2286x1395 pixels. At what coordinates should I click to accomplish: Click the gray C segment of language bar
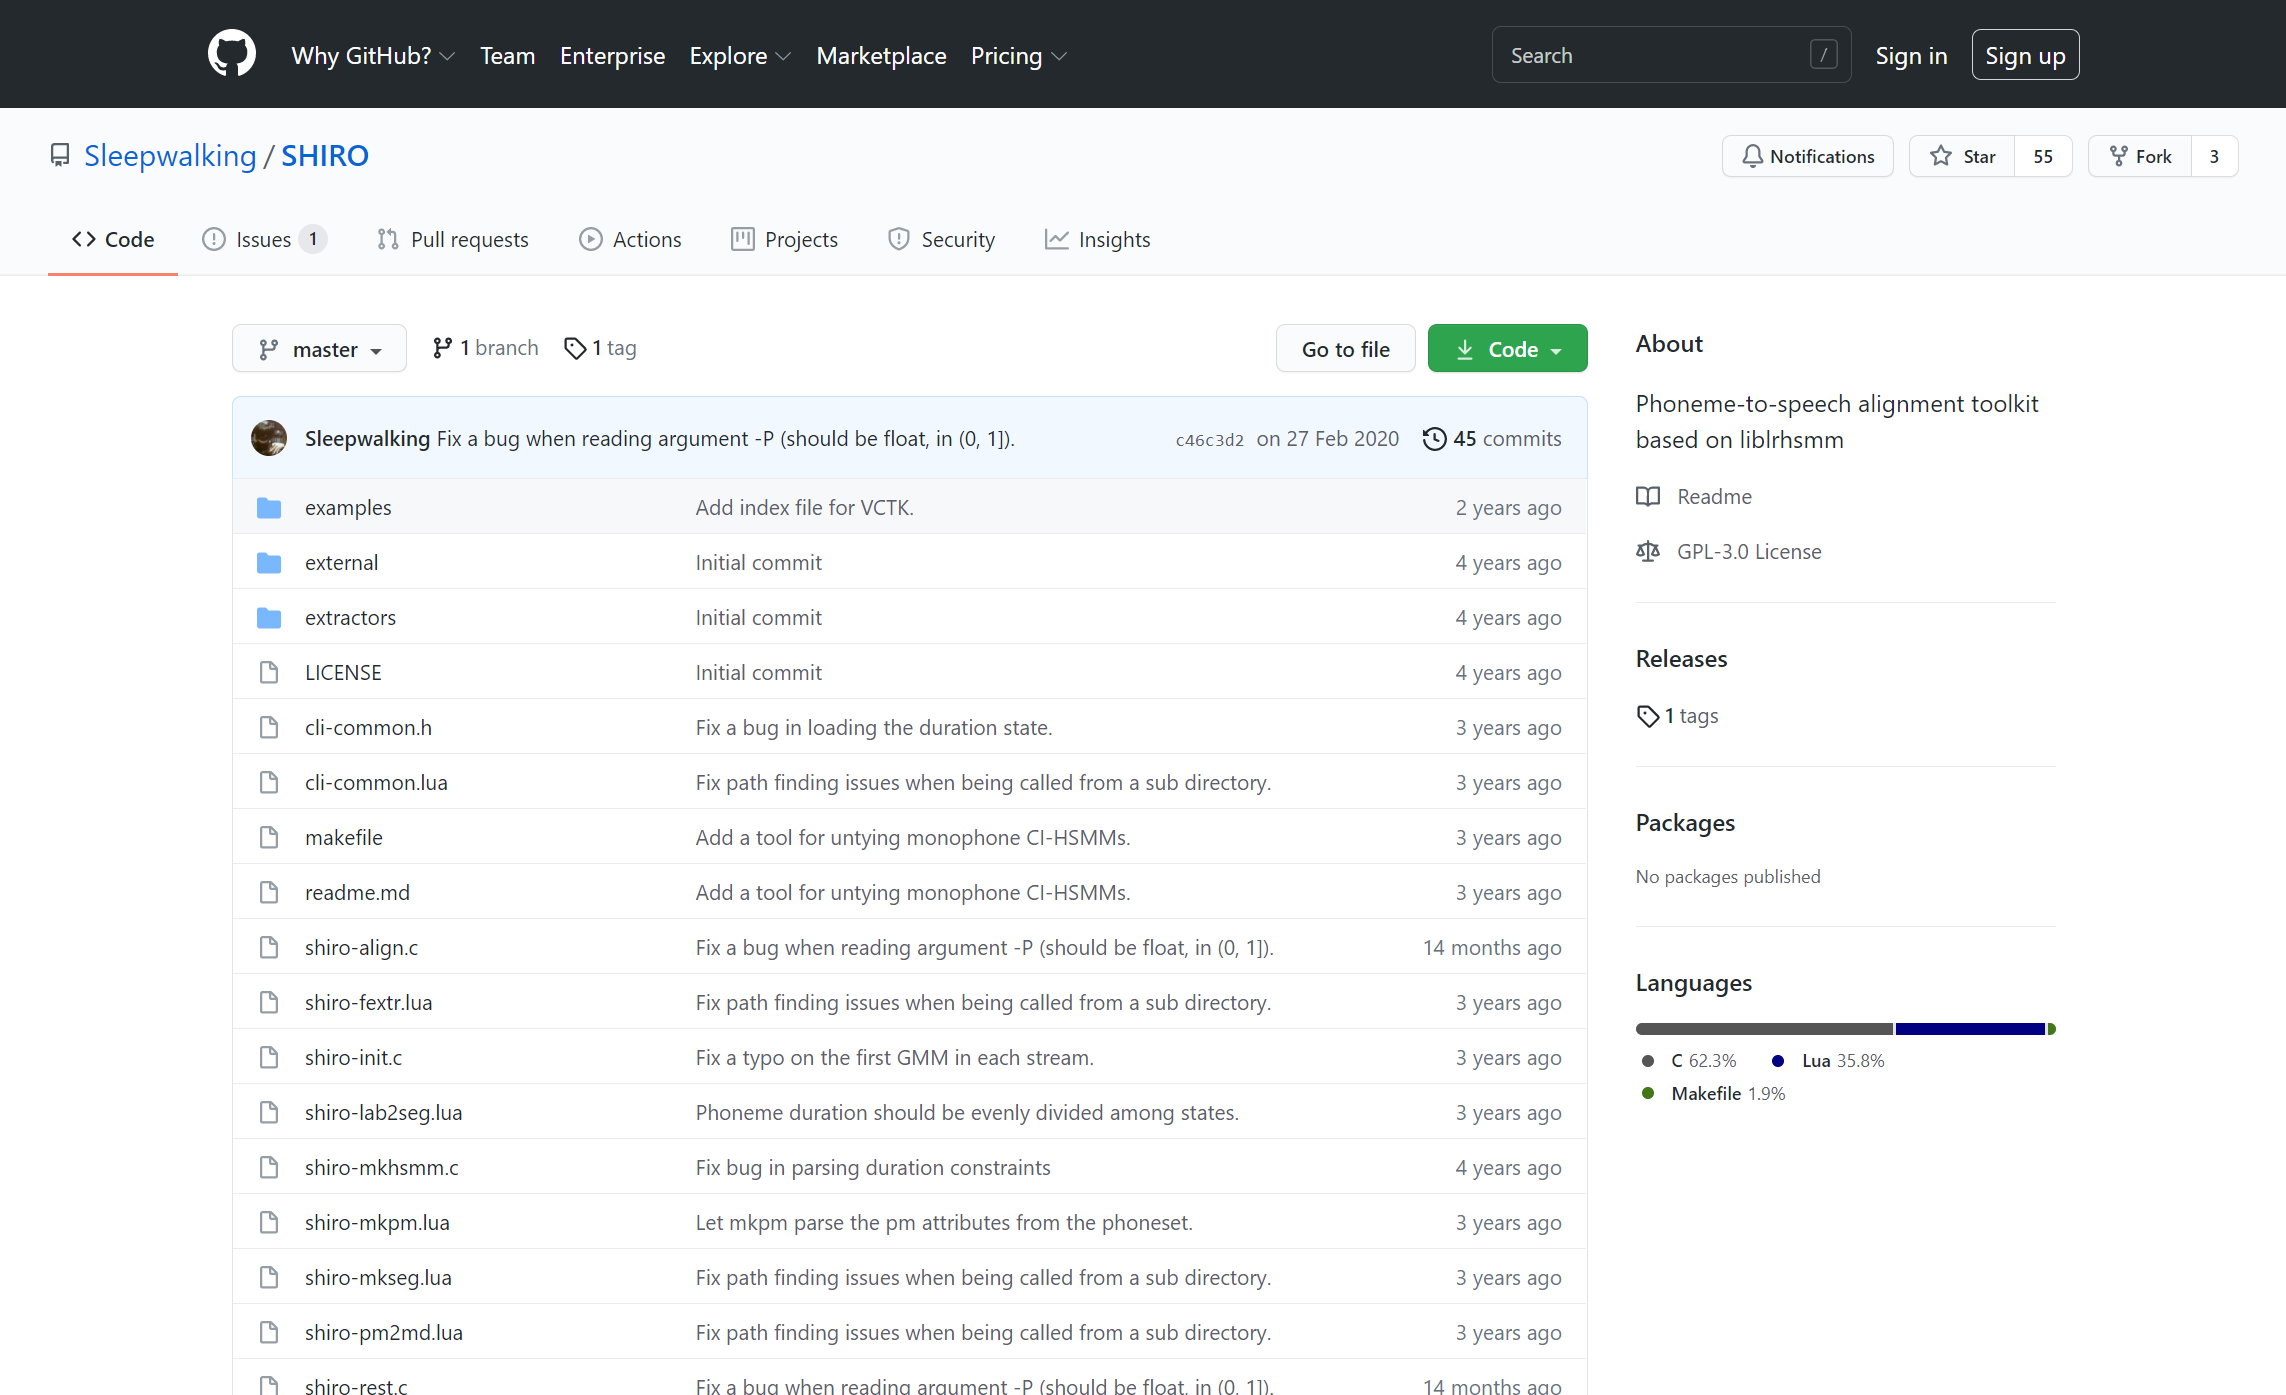1764,1029
